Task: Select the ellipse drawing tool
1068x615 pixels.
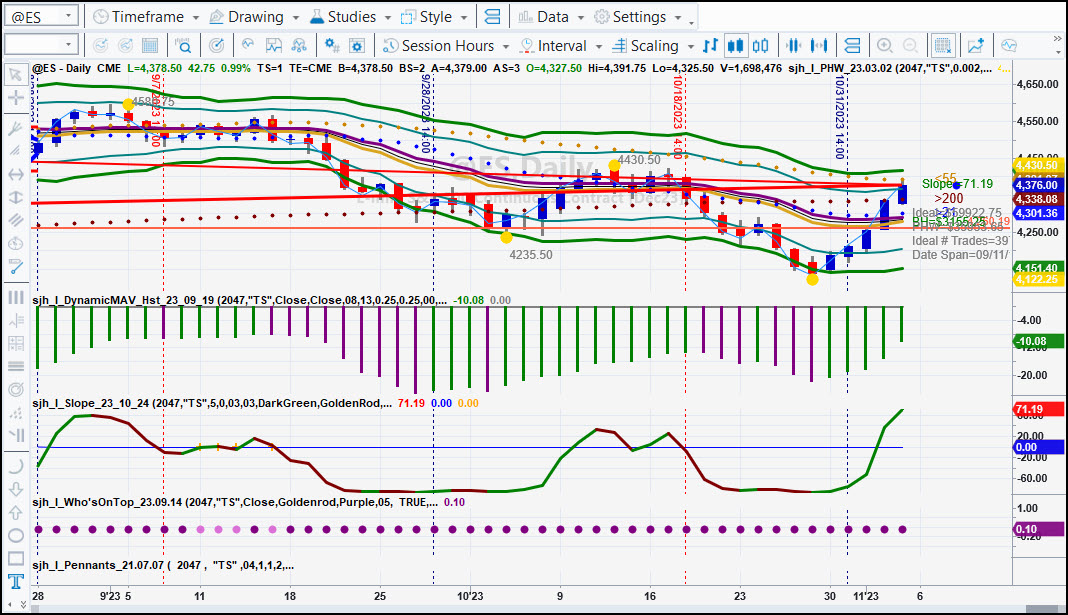Action: coord(15,535)
